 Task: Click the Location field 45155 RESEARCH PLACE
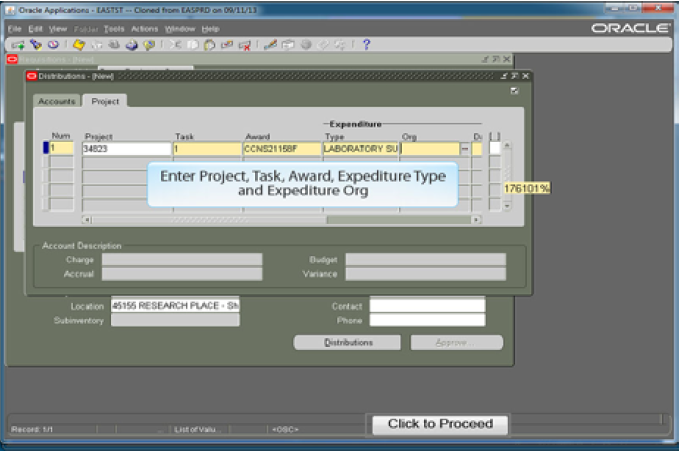pos(175,306)
